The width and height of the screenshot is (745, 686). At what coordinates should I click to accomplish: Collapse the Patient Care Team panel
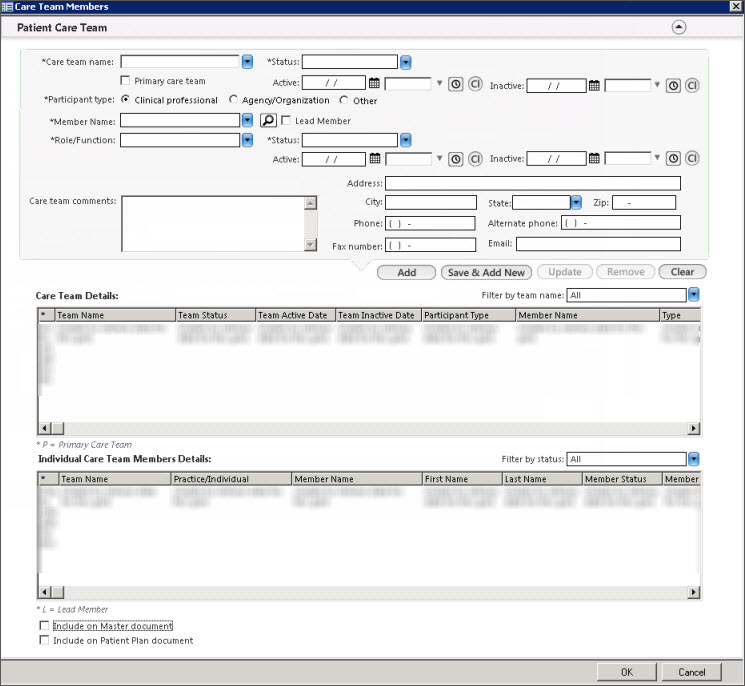coord(679,28)
